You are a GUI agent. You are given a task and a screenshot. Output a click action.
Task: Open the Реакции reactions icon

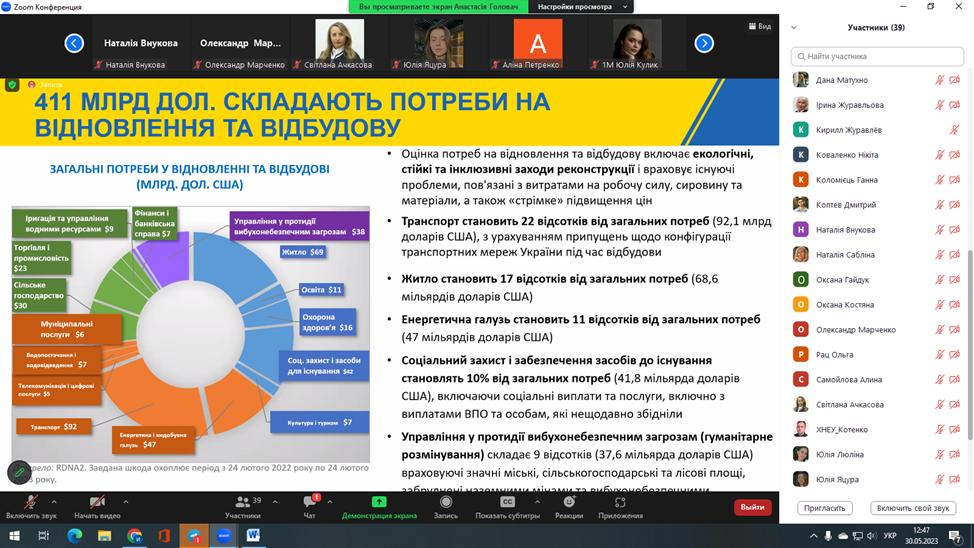pos(569,504)
